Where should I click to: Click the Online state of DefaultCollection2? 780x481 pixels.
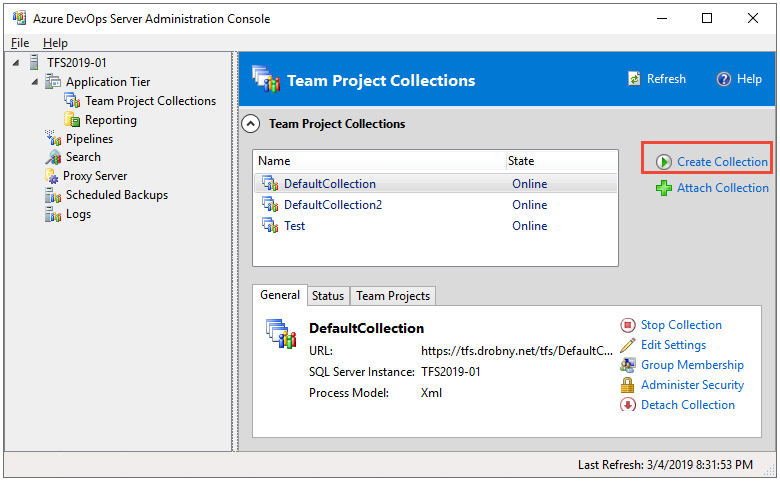(x=530, y=205)
